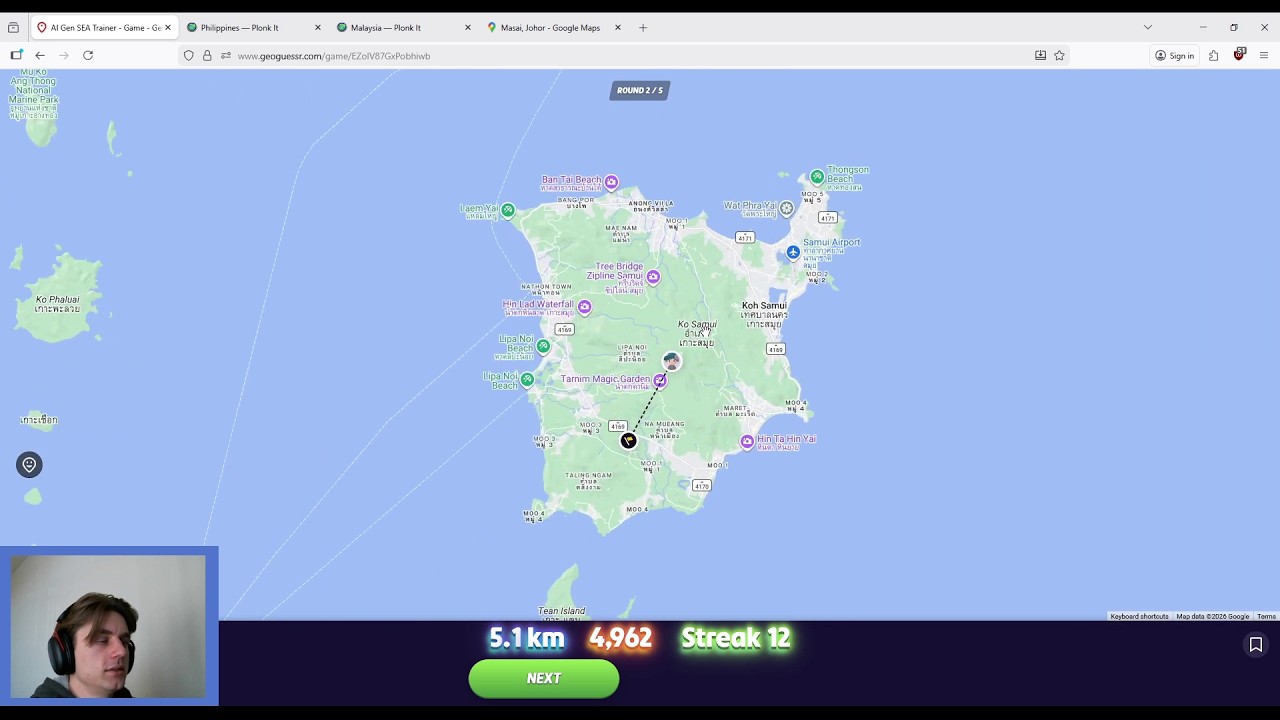Click the player avatar marker on map
This screenshot has height=720, width=1280.
tap(671, 360)
